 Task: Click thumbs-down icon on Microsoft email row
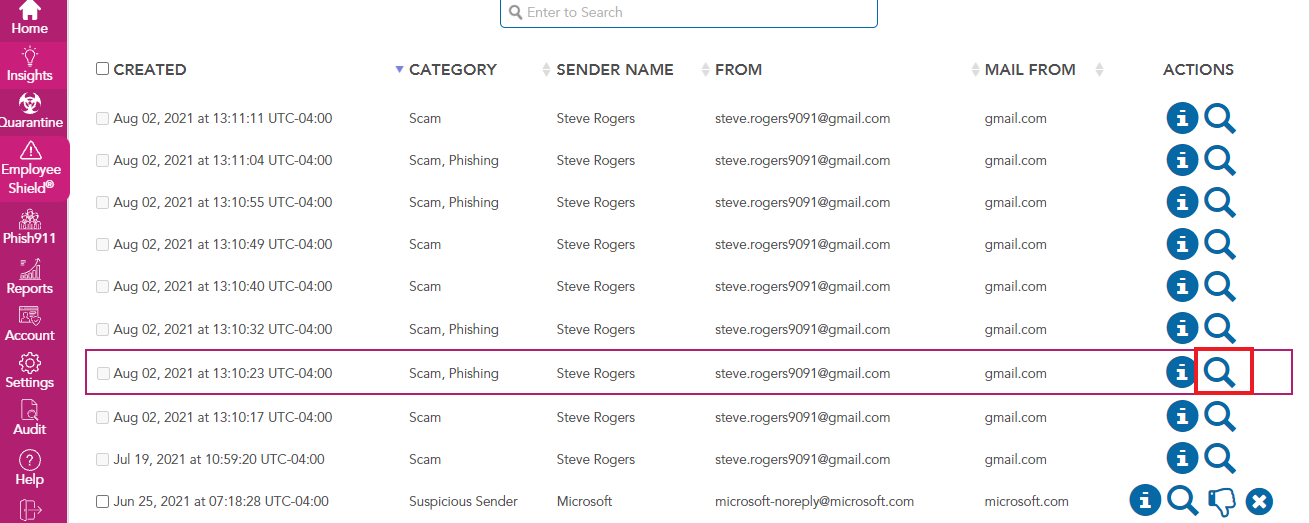[x=1221, y=501]
